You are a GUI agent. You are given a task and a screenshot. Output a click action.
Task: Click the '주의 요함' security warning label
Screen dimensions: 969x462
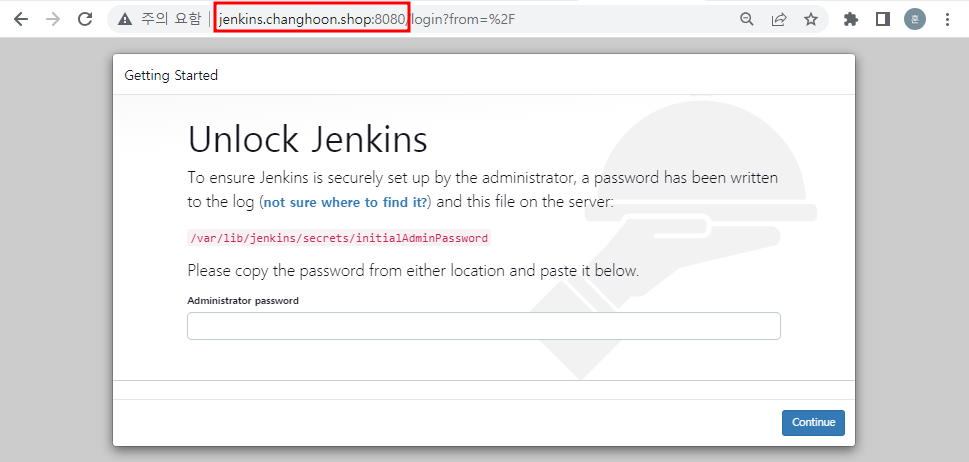pos(171,20)
